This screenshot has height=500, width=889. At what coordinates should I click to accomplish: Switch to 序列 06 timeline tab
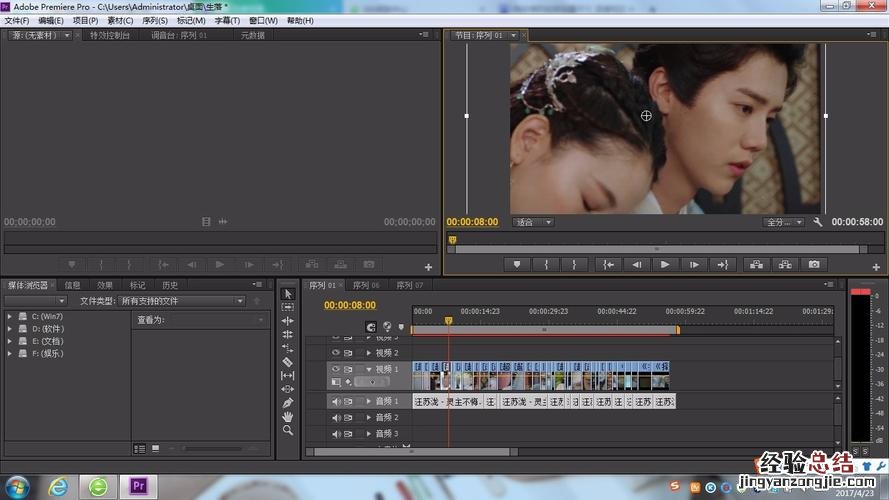[x=366, y=285]
